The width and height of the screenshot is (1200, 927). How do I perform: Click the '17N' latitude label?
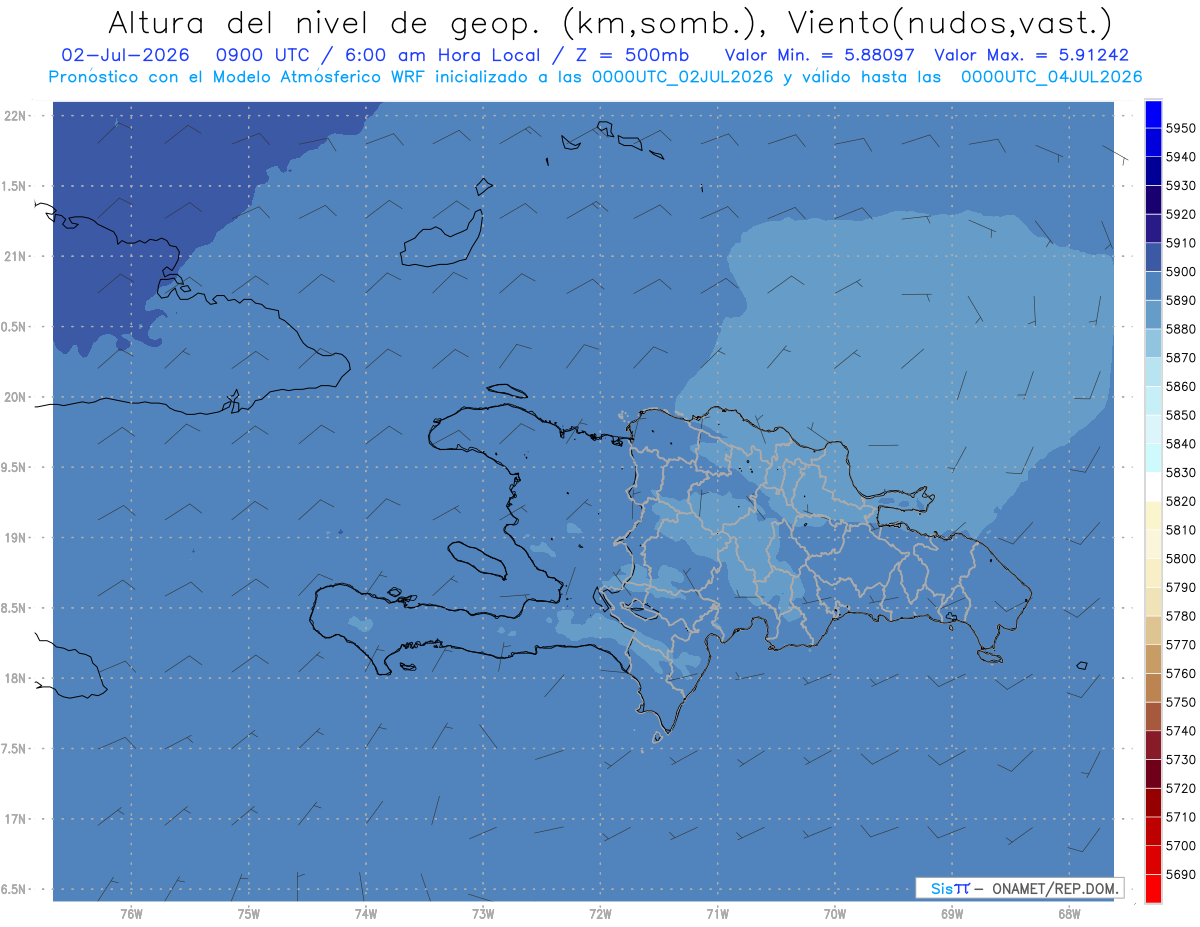[x=15, y=819]
